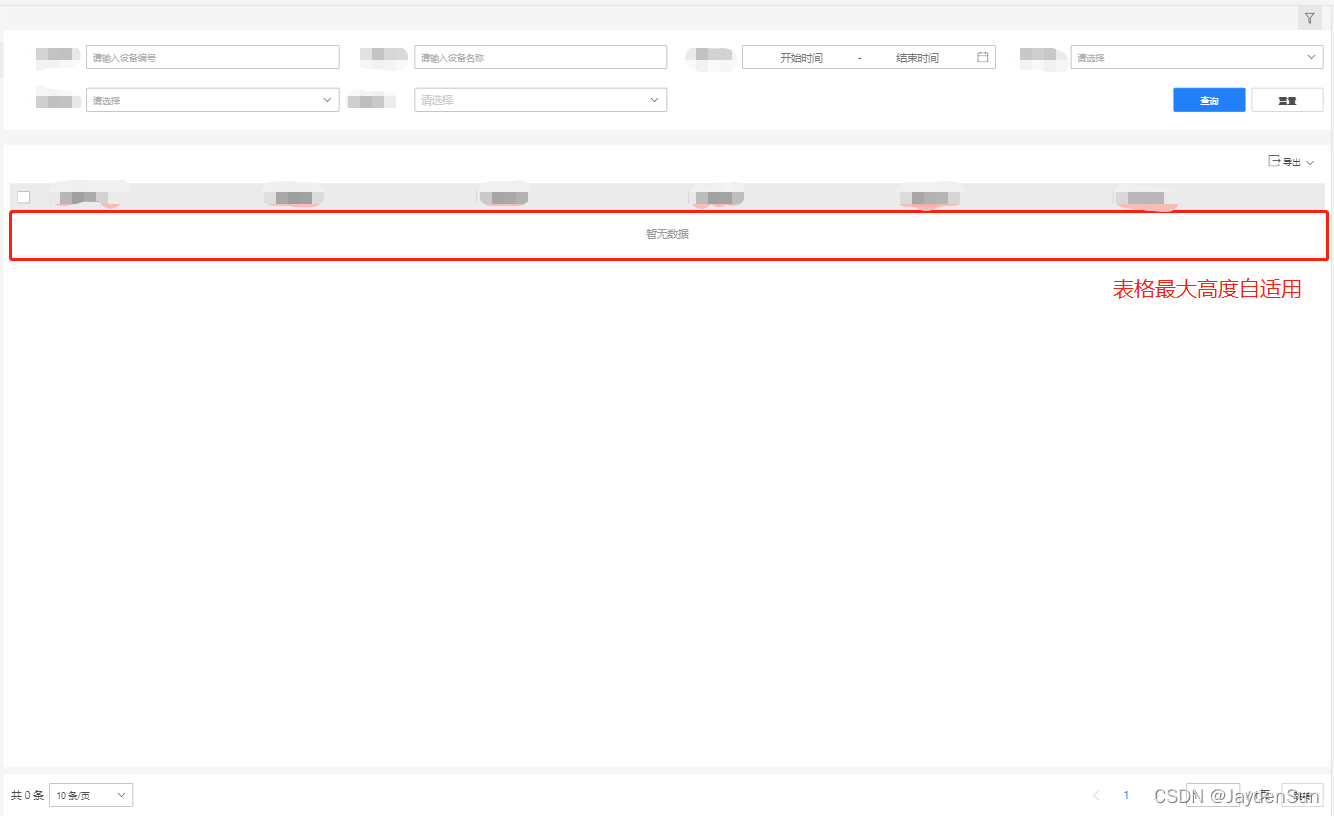Viewport: 1334px width, 816px height.
Task: Expand the 导出 dropdown chevron
Action: coord(1310,162)
